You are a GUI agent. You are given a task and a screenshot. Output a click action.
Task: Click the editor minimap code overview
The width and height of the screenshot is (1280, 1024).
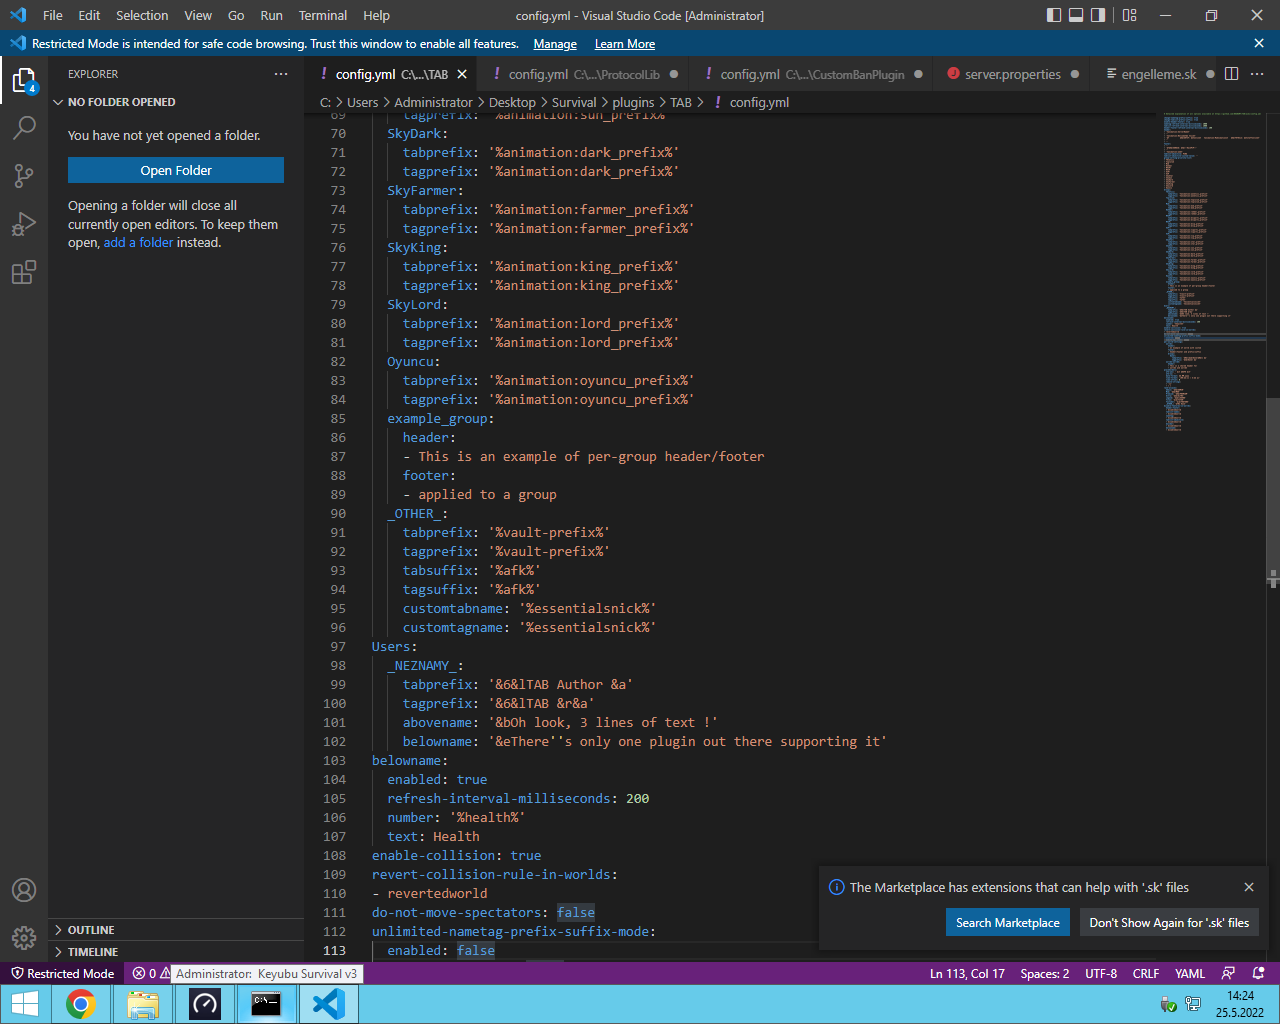[1212, 272]
